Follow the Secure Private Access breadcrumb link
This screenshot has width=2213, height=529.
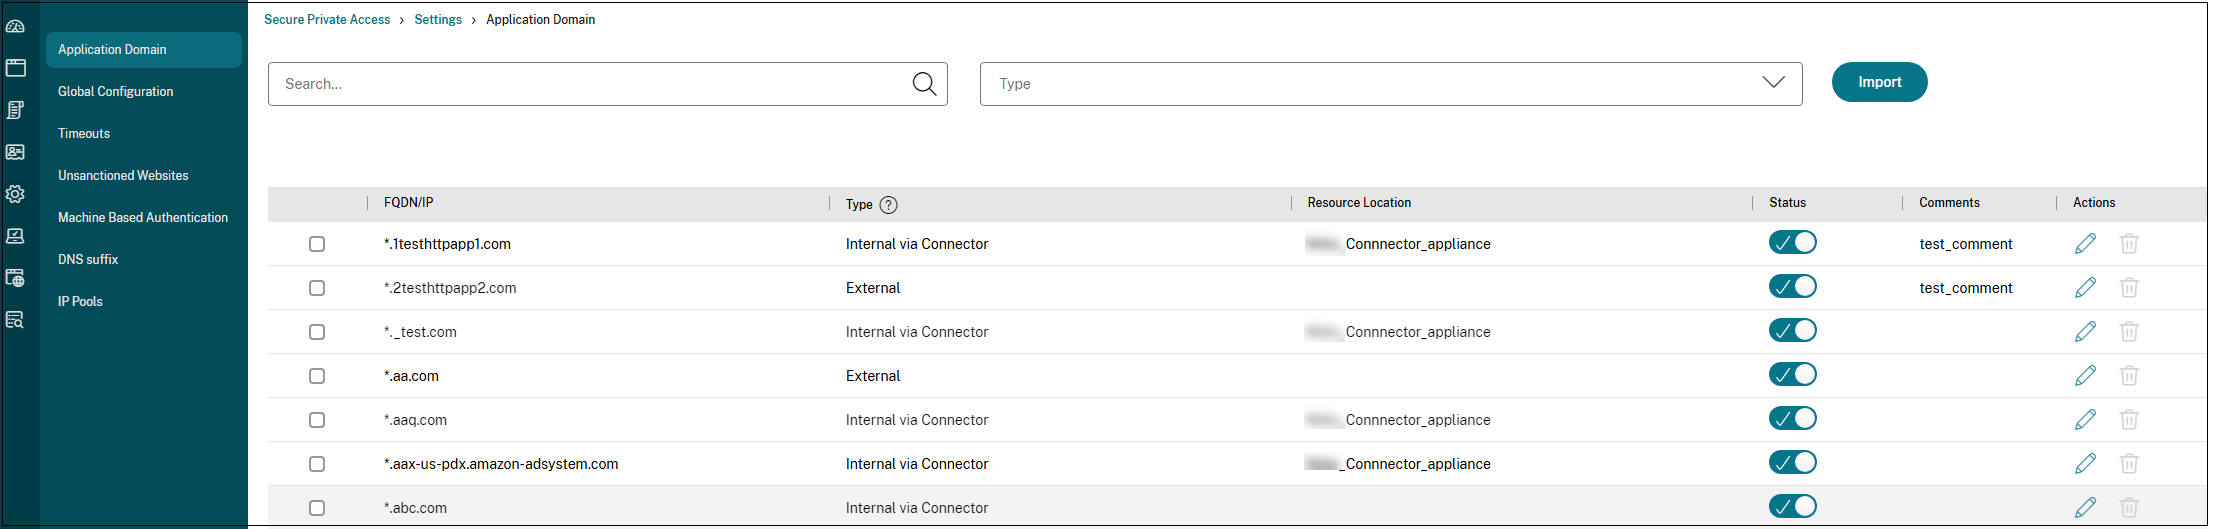pos(327,19)
